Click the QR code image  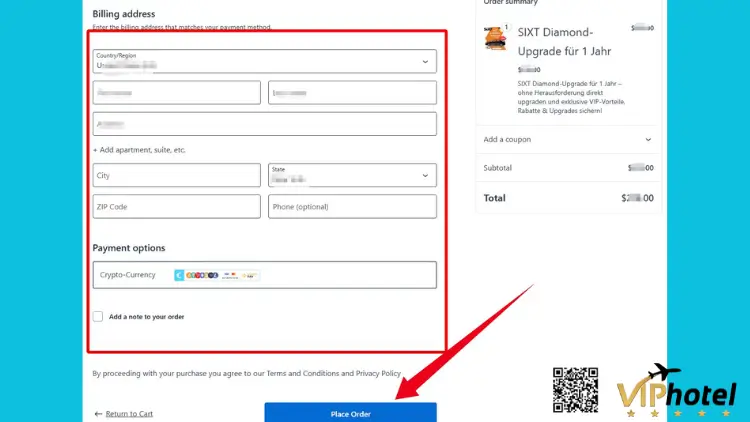point(575,391)
